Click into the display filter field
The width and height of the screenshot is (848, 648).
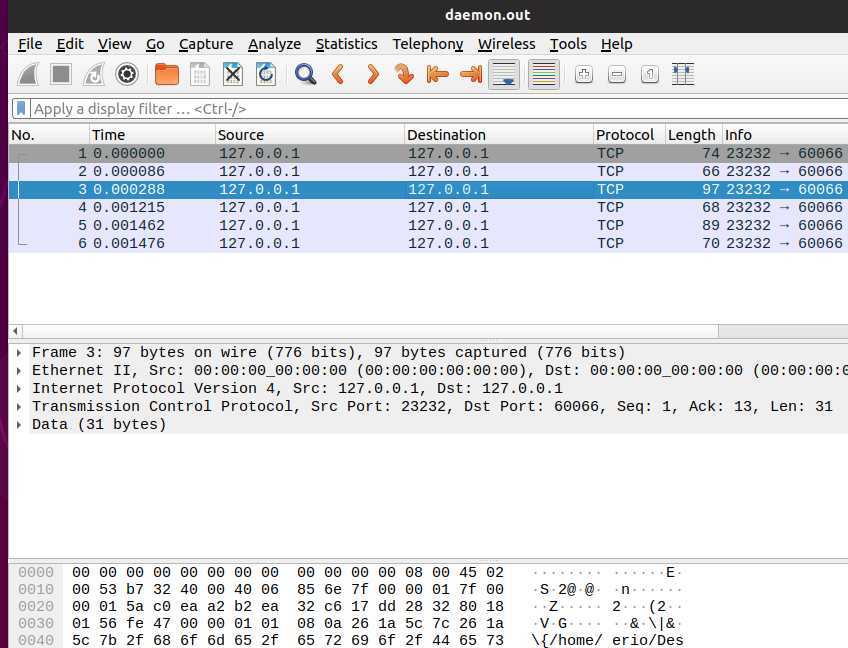[438, 109]
